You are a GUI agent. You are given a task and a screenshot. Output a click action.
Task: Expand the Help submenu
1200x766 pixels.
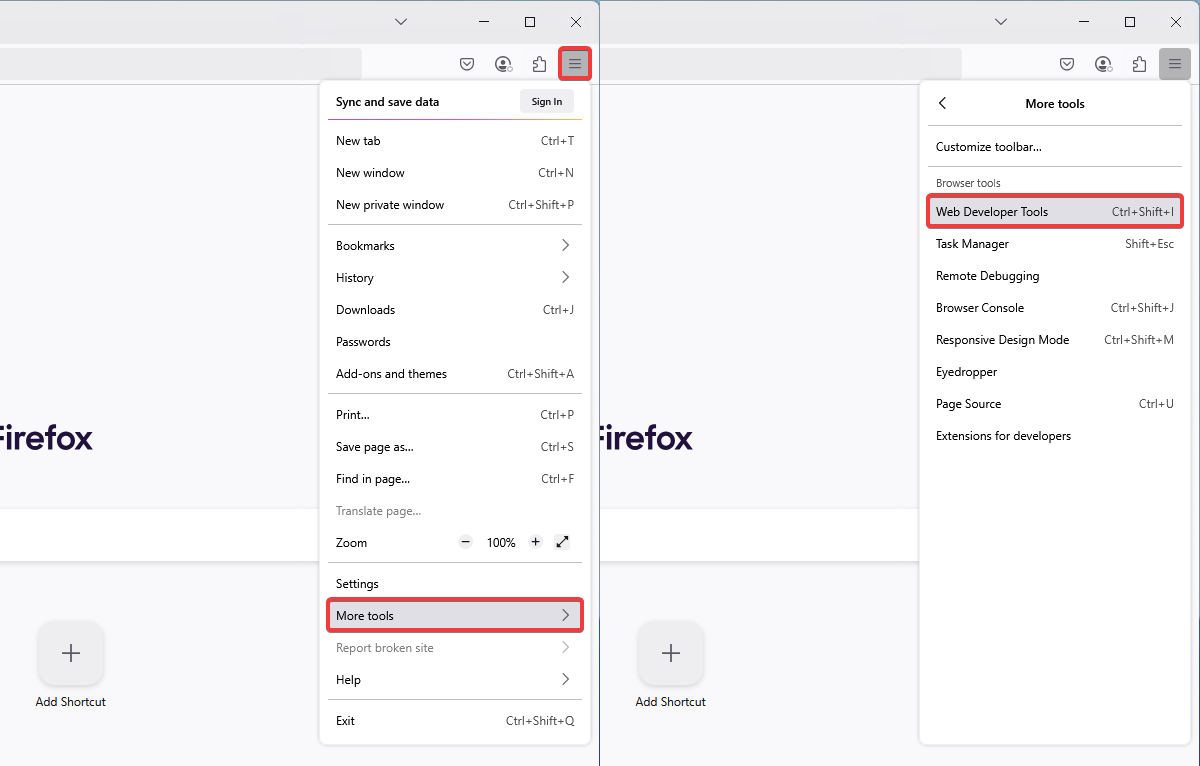tap(455, 680)
